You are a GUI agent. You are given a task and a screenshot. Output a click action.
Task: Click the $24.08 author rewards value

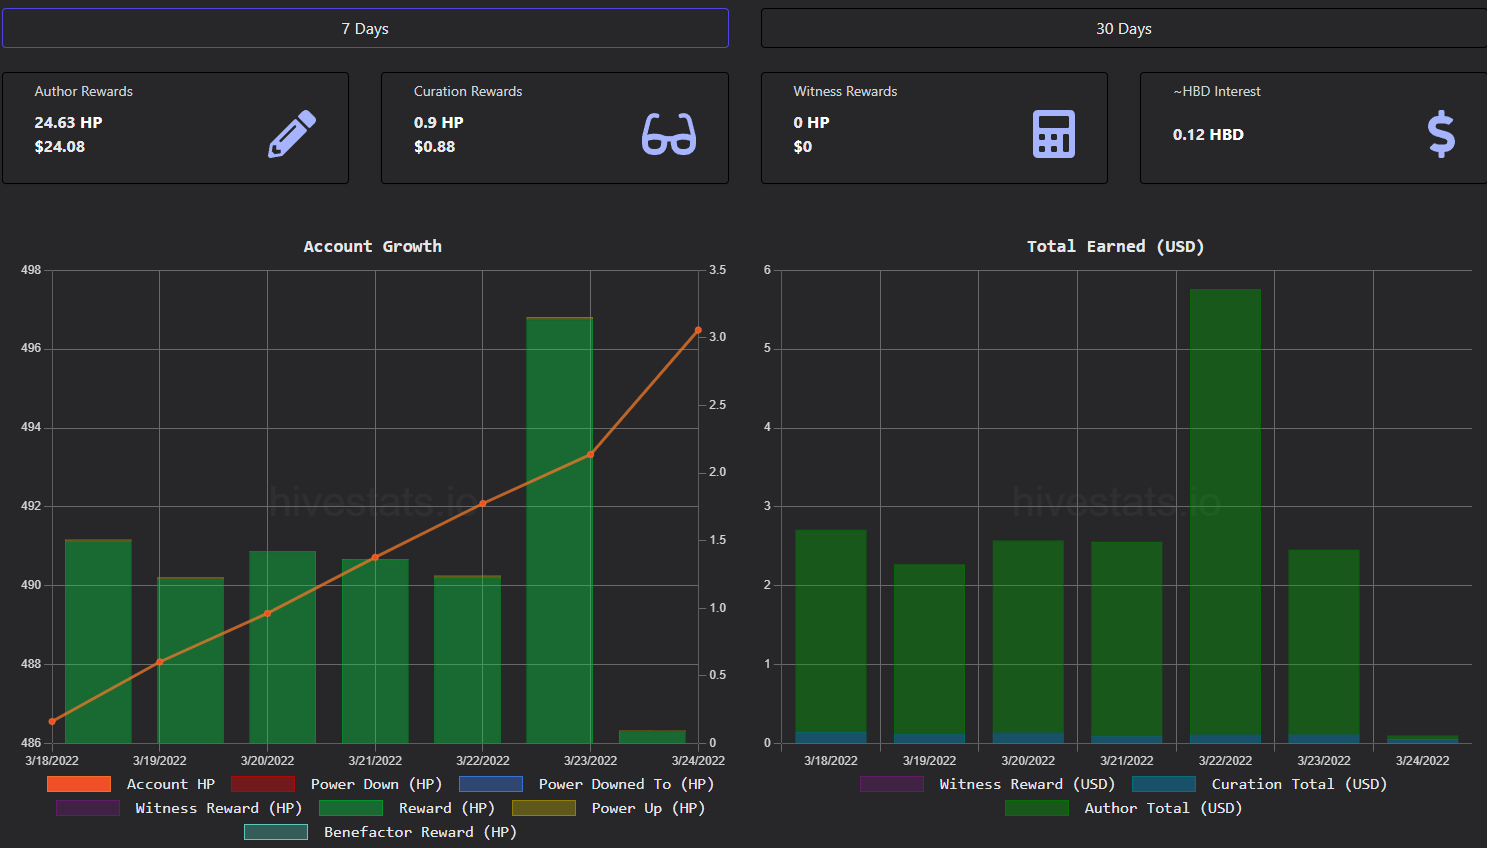(x=59, y=146)
